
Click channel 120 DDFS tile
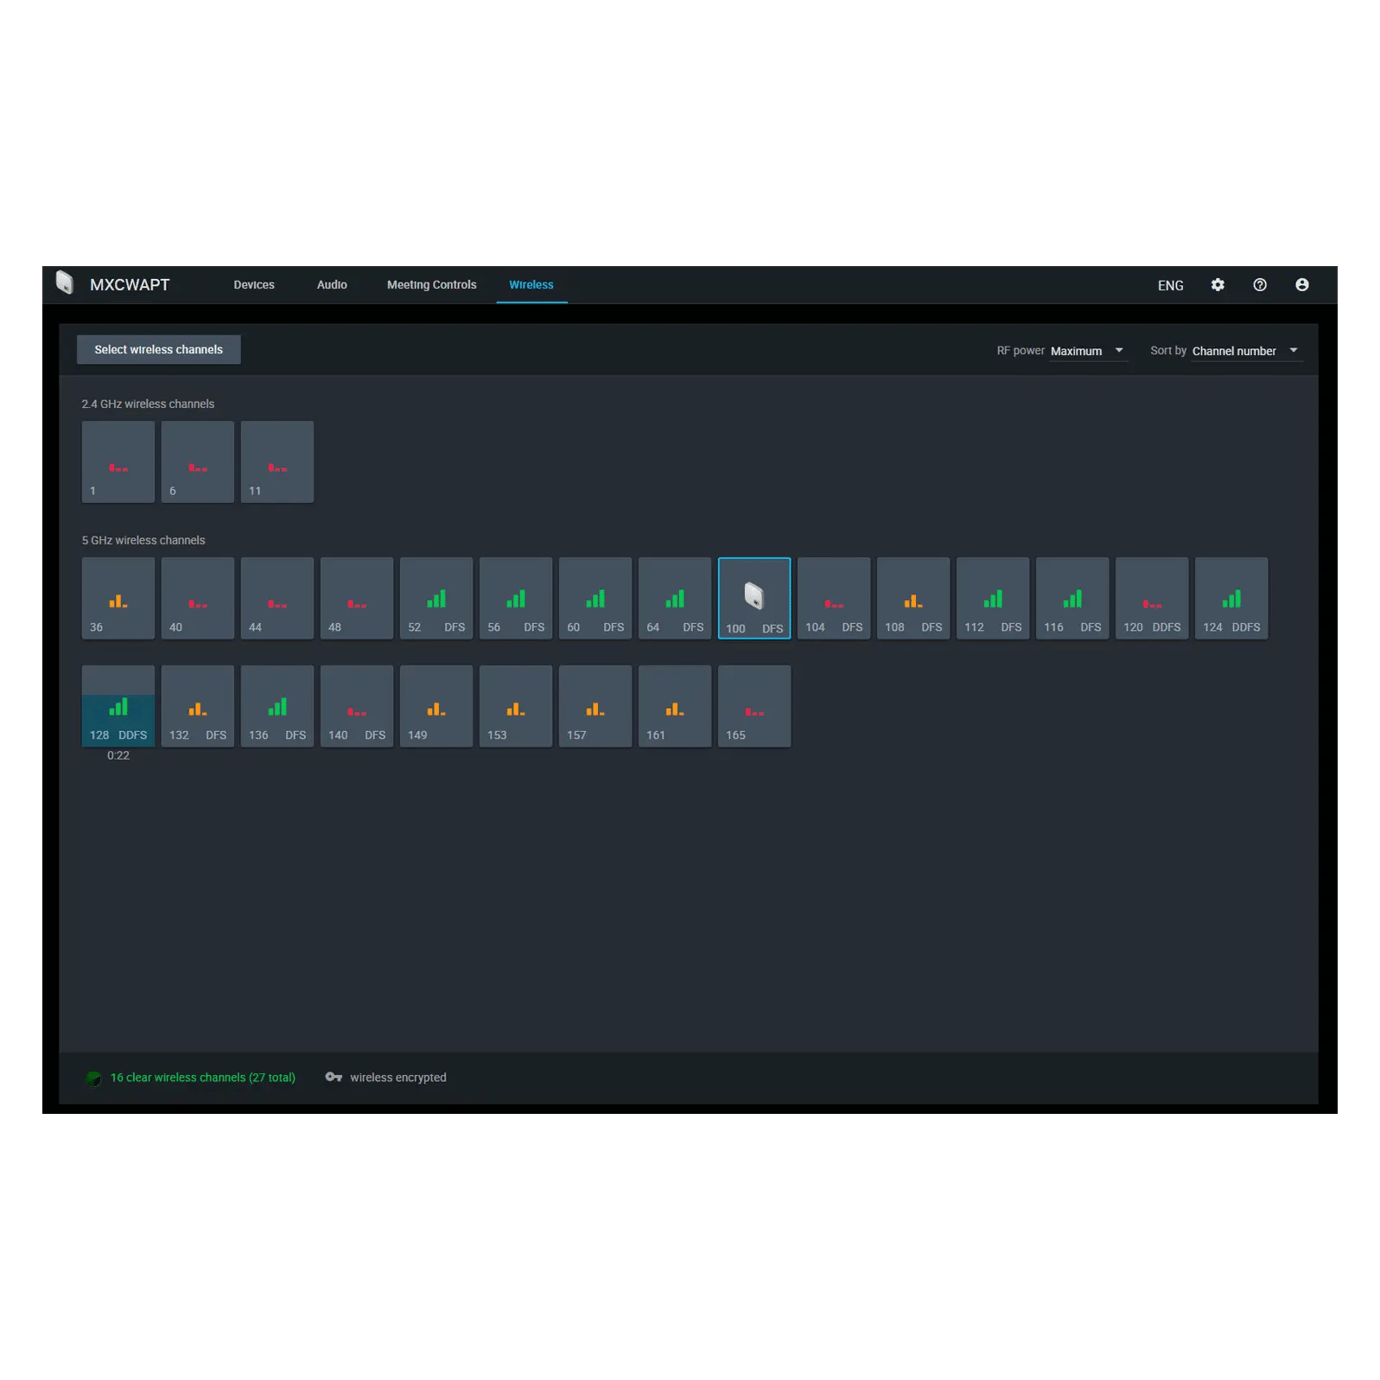[1152, 598]
